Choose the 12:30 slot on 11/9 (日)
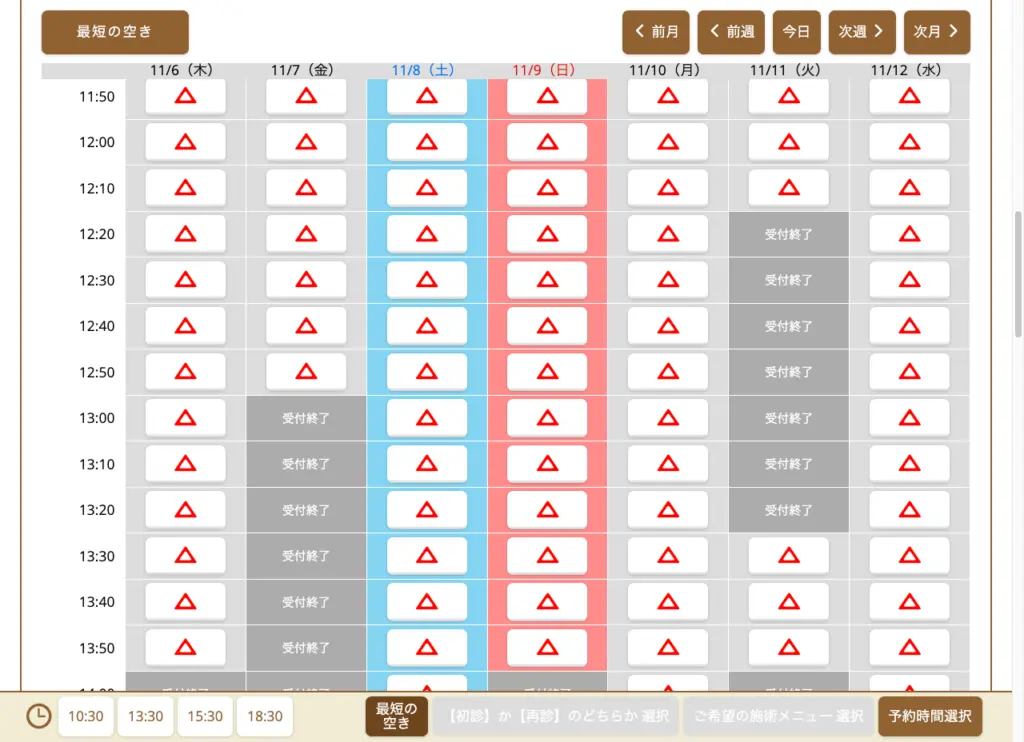The width and height of the screenshot is (1024, 742). 547,280
